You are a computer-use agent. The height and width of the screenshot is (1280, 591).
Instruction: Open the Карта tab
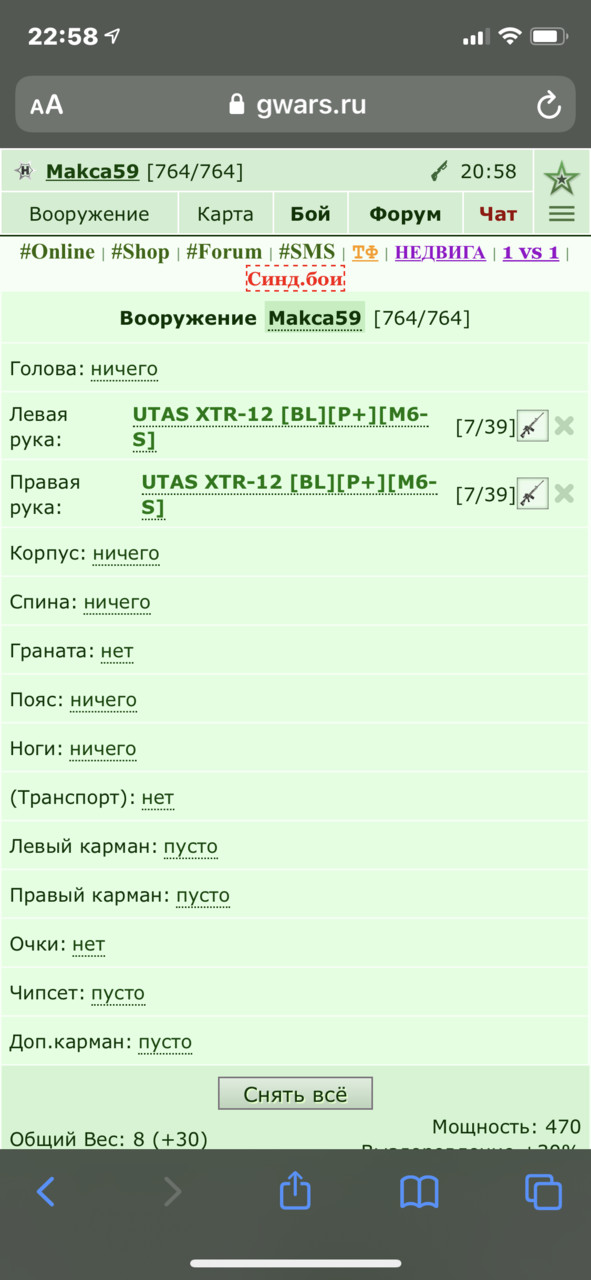click(x=225, y=214)
